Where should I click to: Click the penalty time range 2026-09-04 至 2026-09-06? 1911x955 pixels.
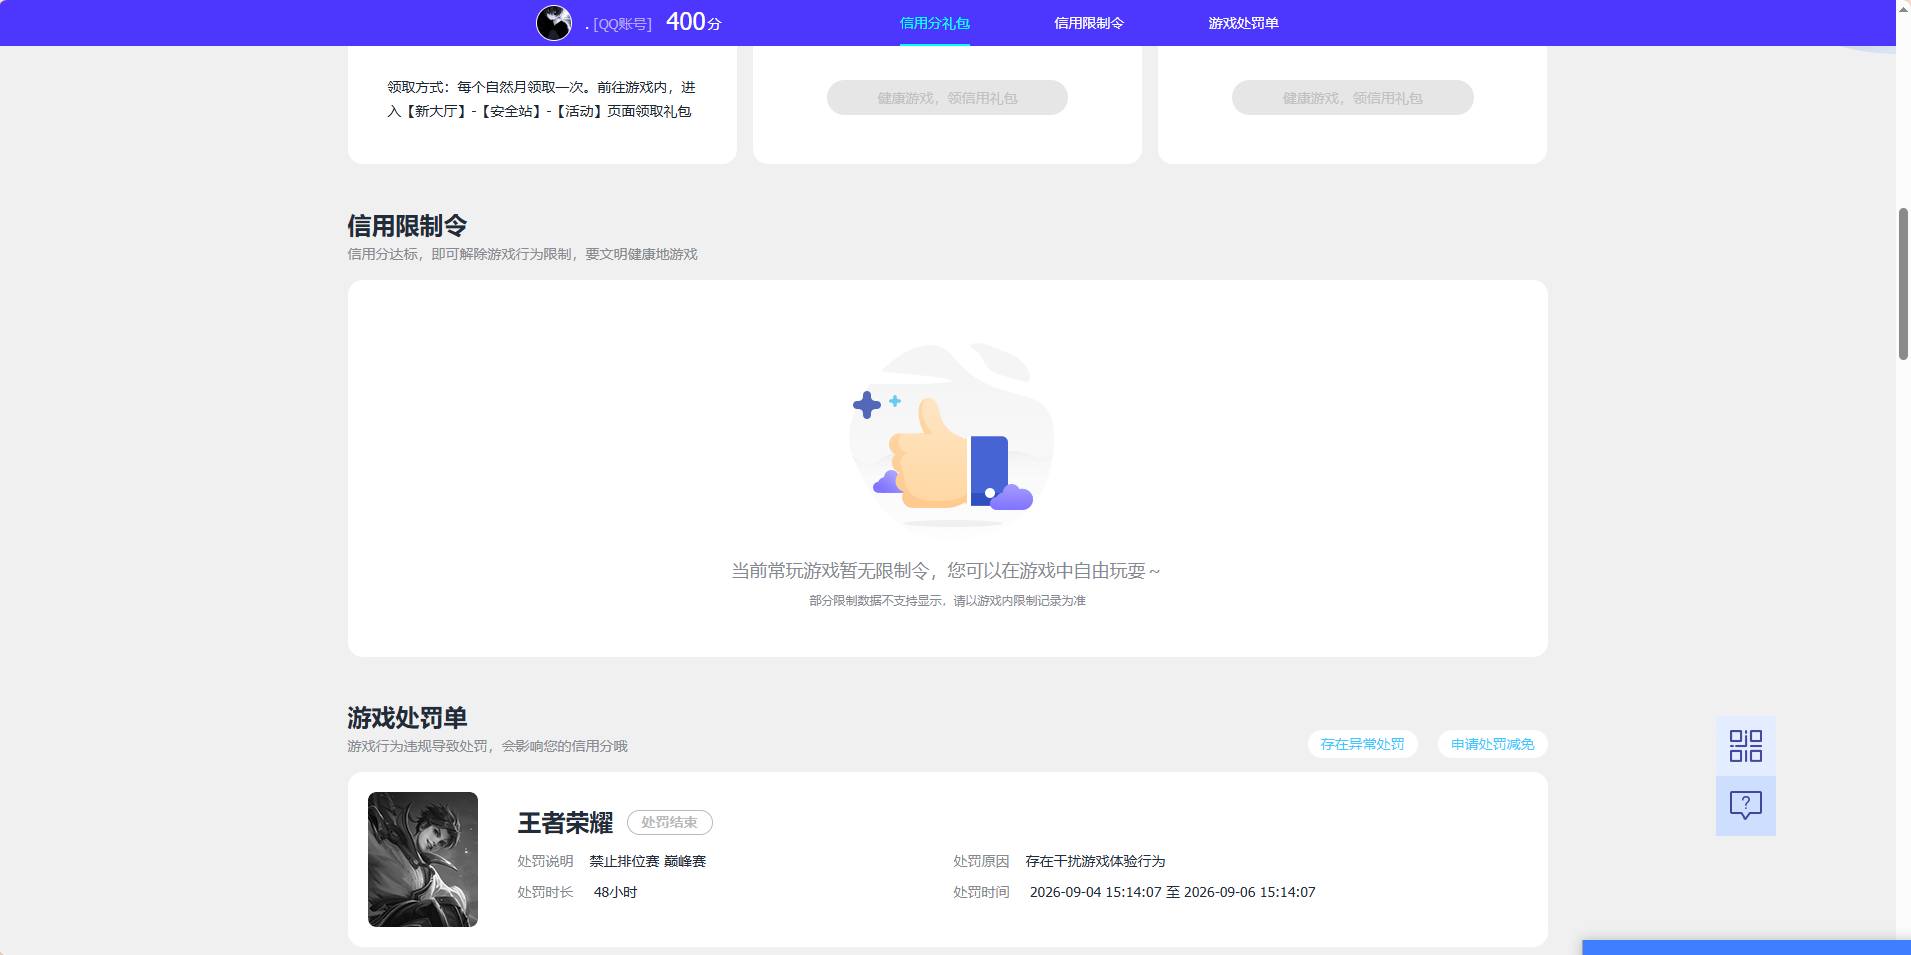[x=1173, y=892]
